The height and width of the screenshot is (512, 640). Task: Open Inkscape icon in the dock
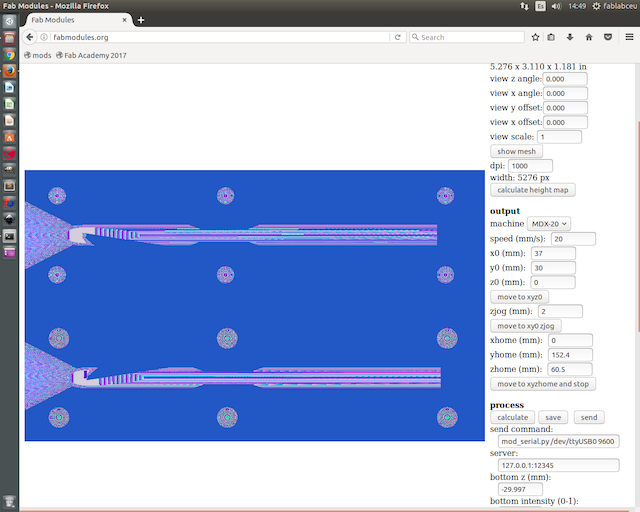click(9, 220)
